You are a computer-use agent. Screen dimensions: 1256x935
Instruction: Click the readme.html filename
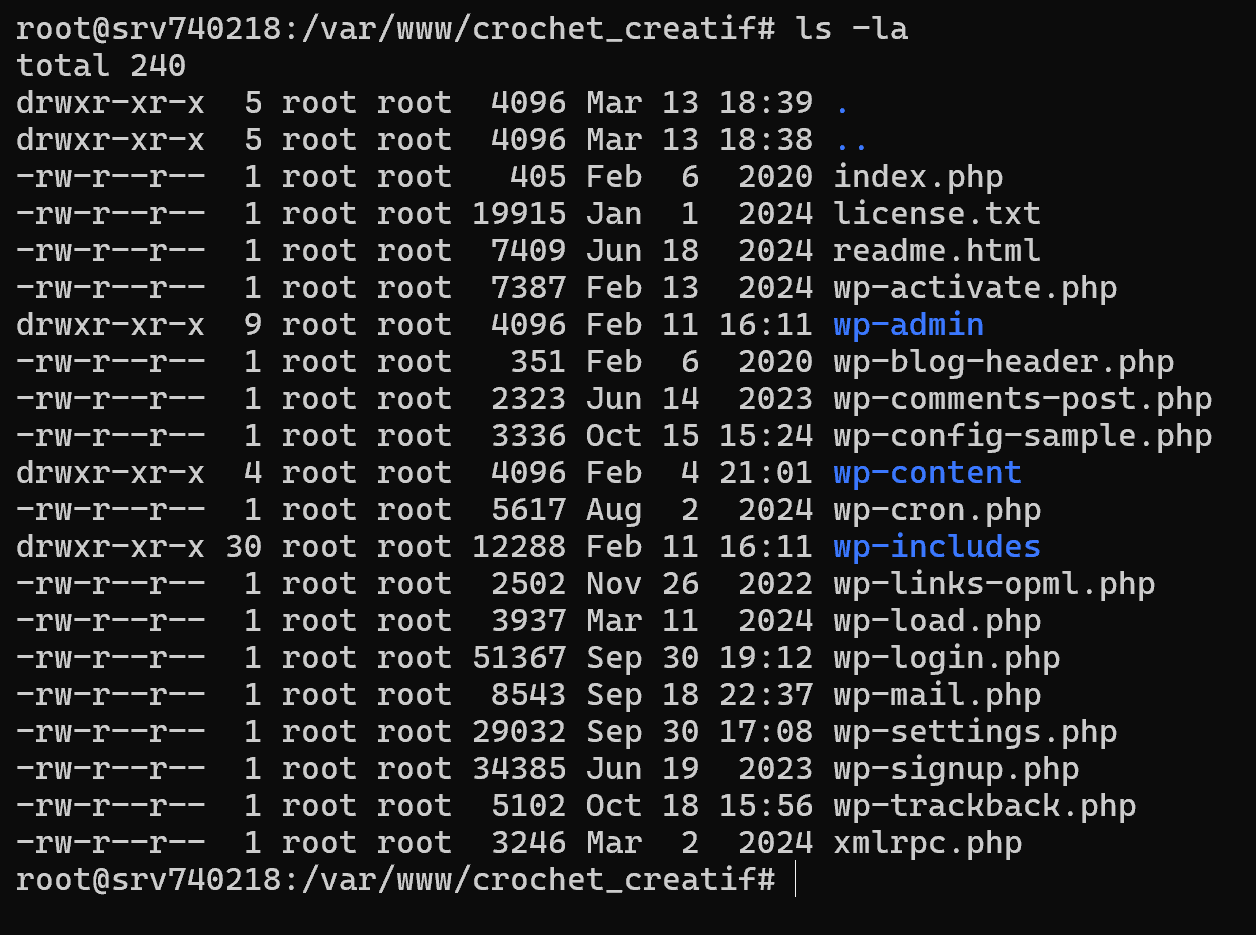[x=937, y=251]
